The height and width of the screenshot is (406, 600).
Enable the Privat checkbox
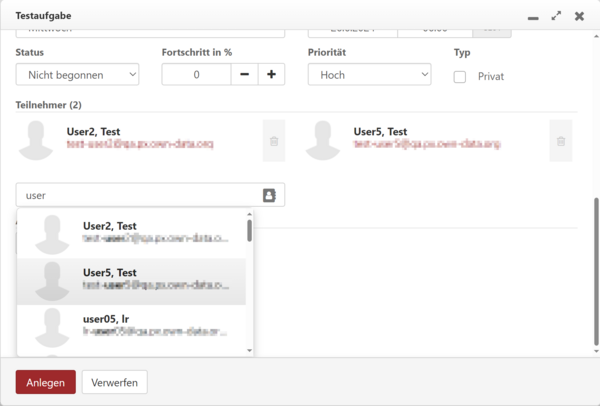coord(460,77)
